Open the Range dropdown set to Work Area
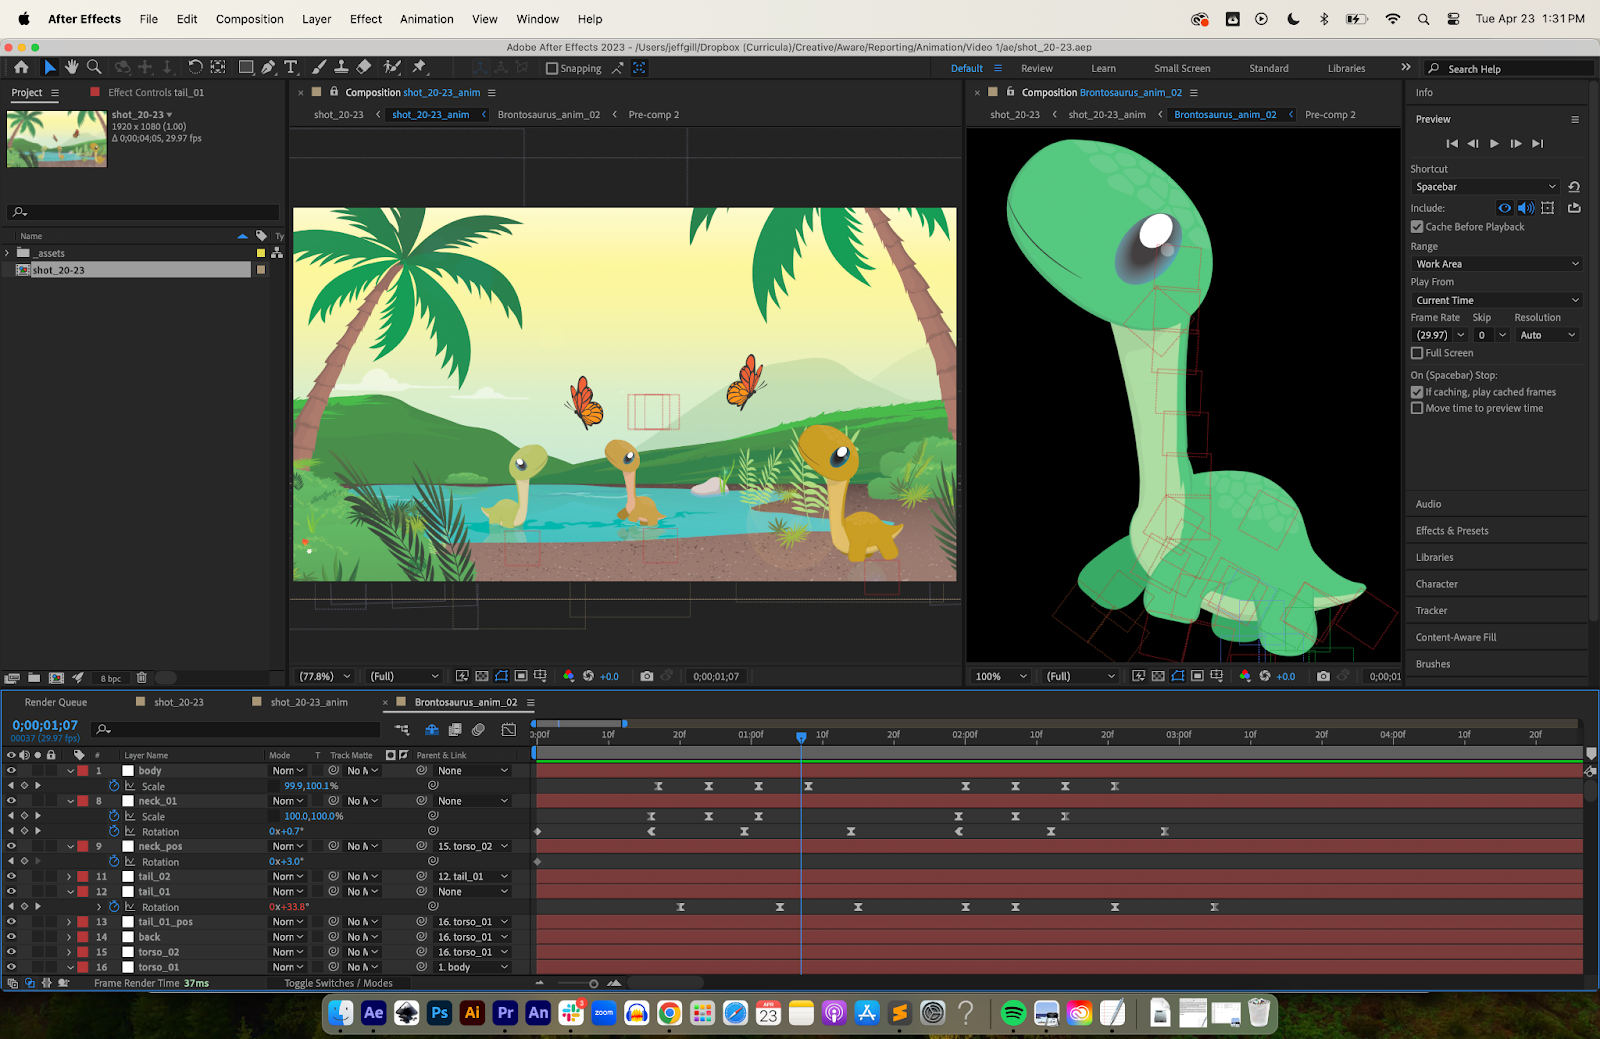The width and height of the screenshot is (1600, 1039). tap(1496, 264)
